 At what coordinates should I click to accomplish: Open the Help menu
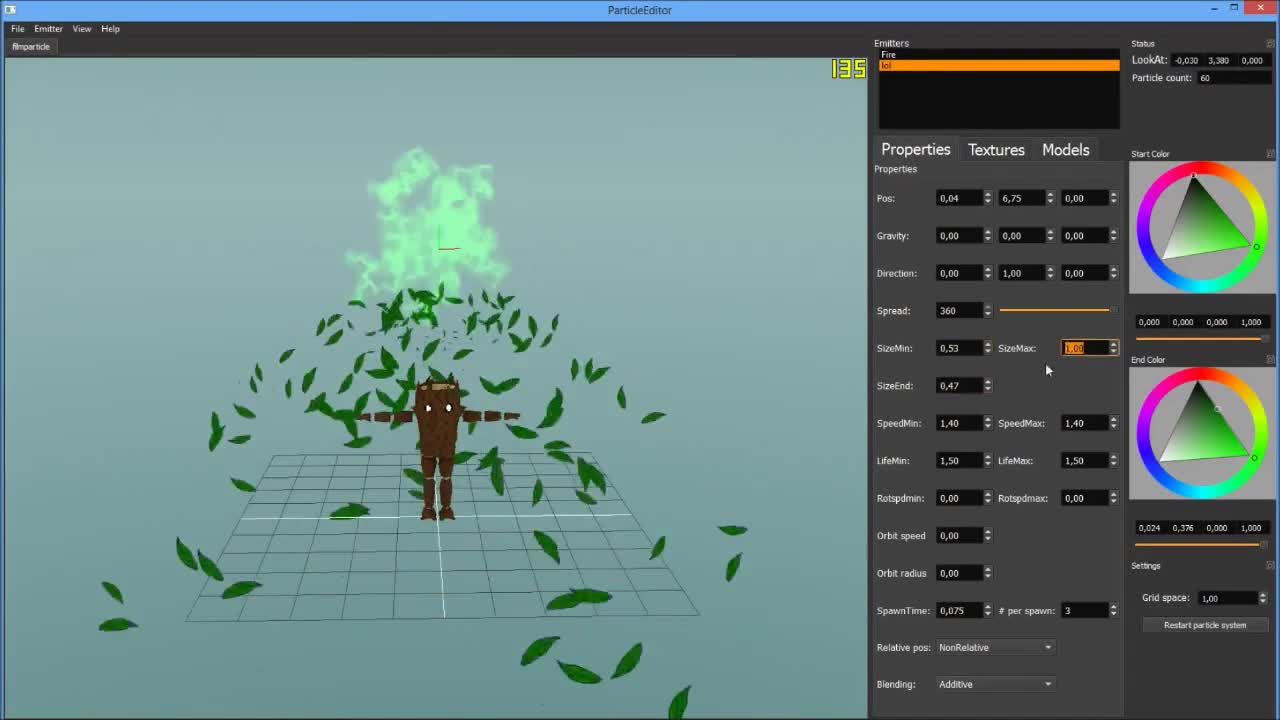pos(110,29)
